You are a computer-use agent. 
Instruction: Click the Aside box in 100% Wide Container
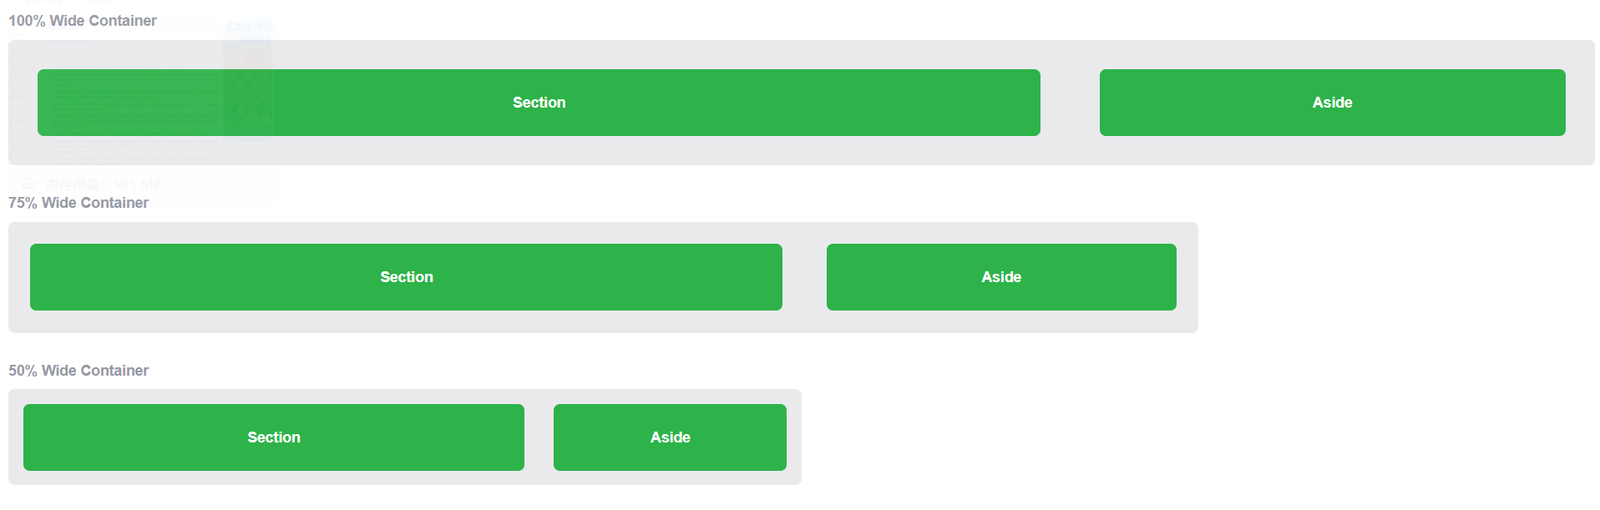tap(1332, 102)
